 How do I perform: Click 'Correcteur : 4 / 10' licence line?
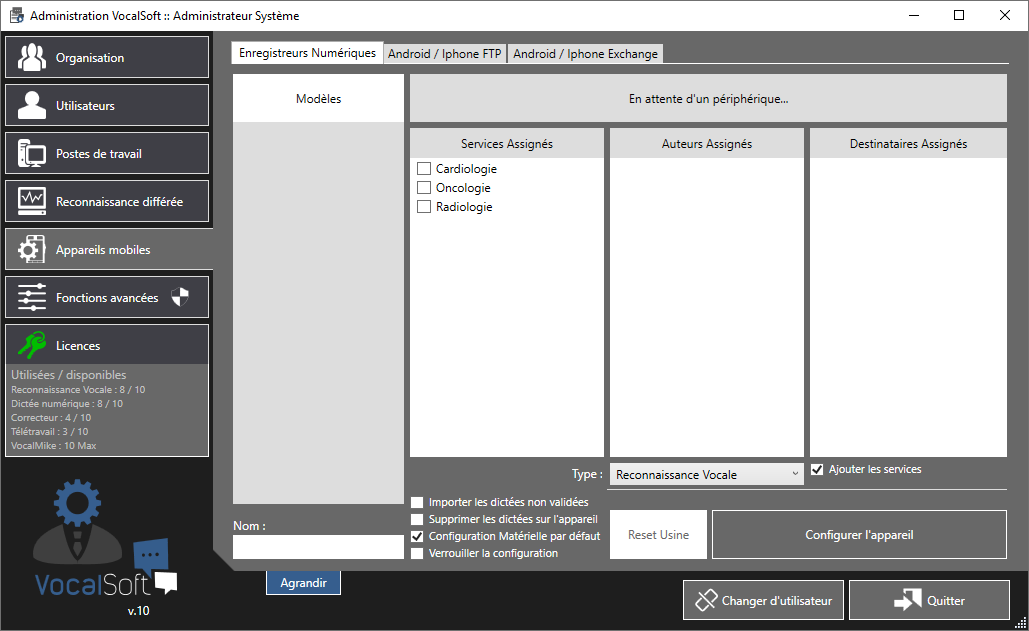(x=51, y=417)
